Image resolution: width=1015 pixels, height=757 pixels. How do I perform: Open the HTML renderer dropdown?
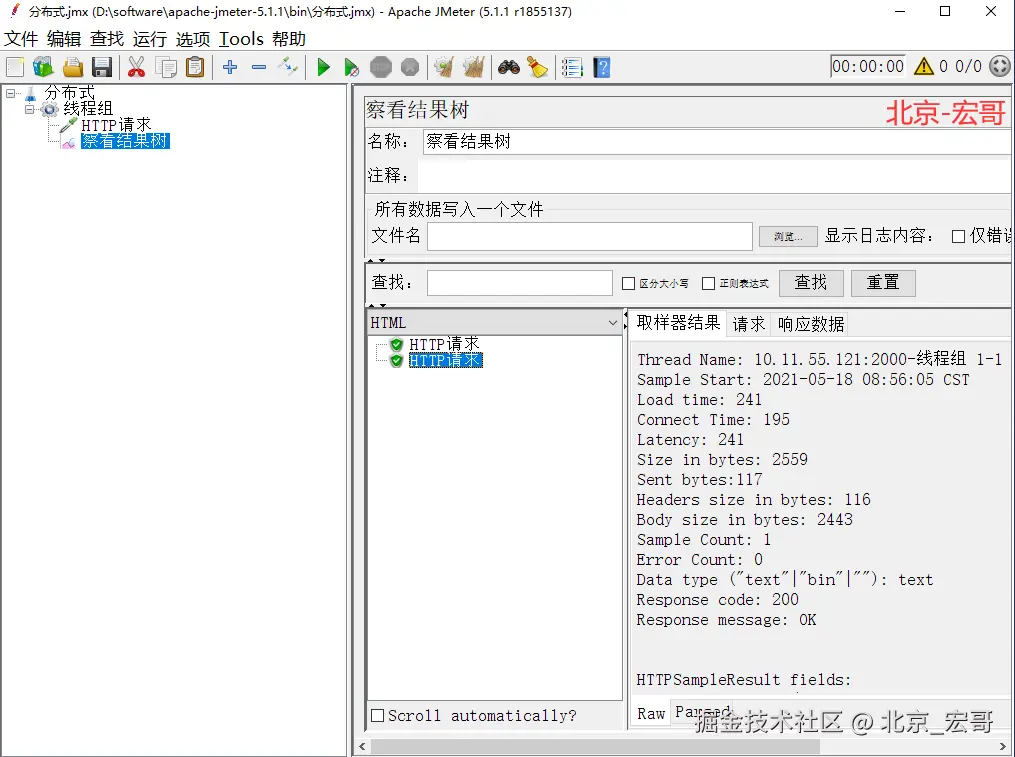pos(495,322)
